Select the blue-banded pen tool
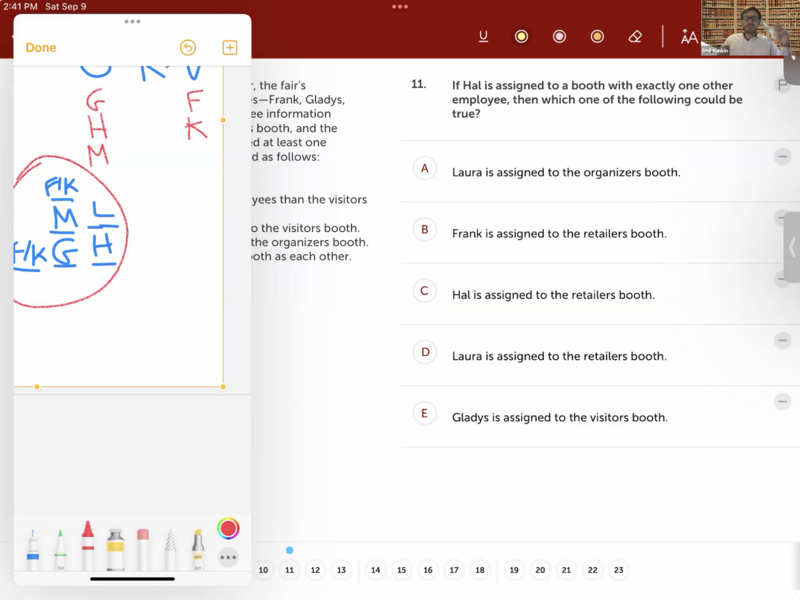Viewport: 800px width, 600px height. (x=33, y=550)
